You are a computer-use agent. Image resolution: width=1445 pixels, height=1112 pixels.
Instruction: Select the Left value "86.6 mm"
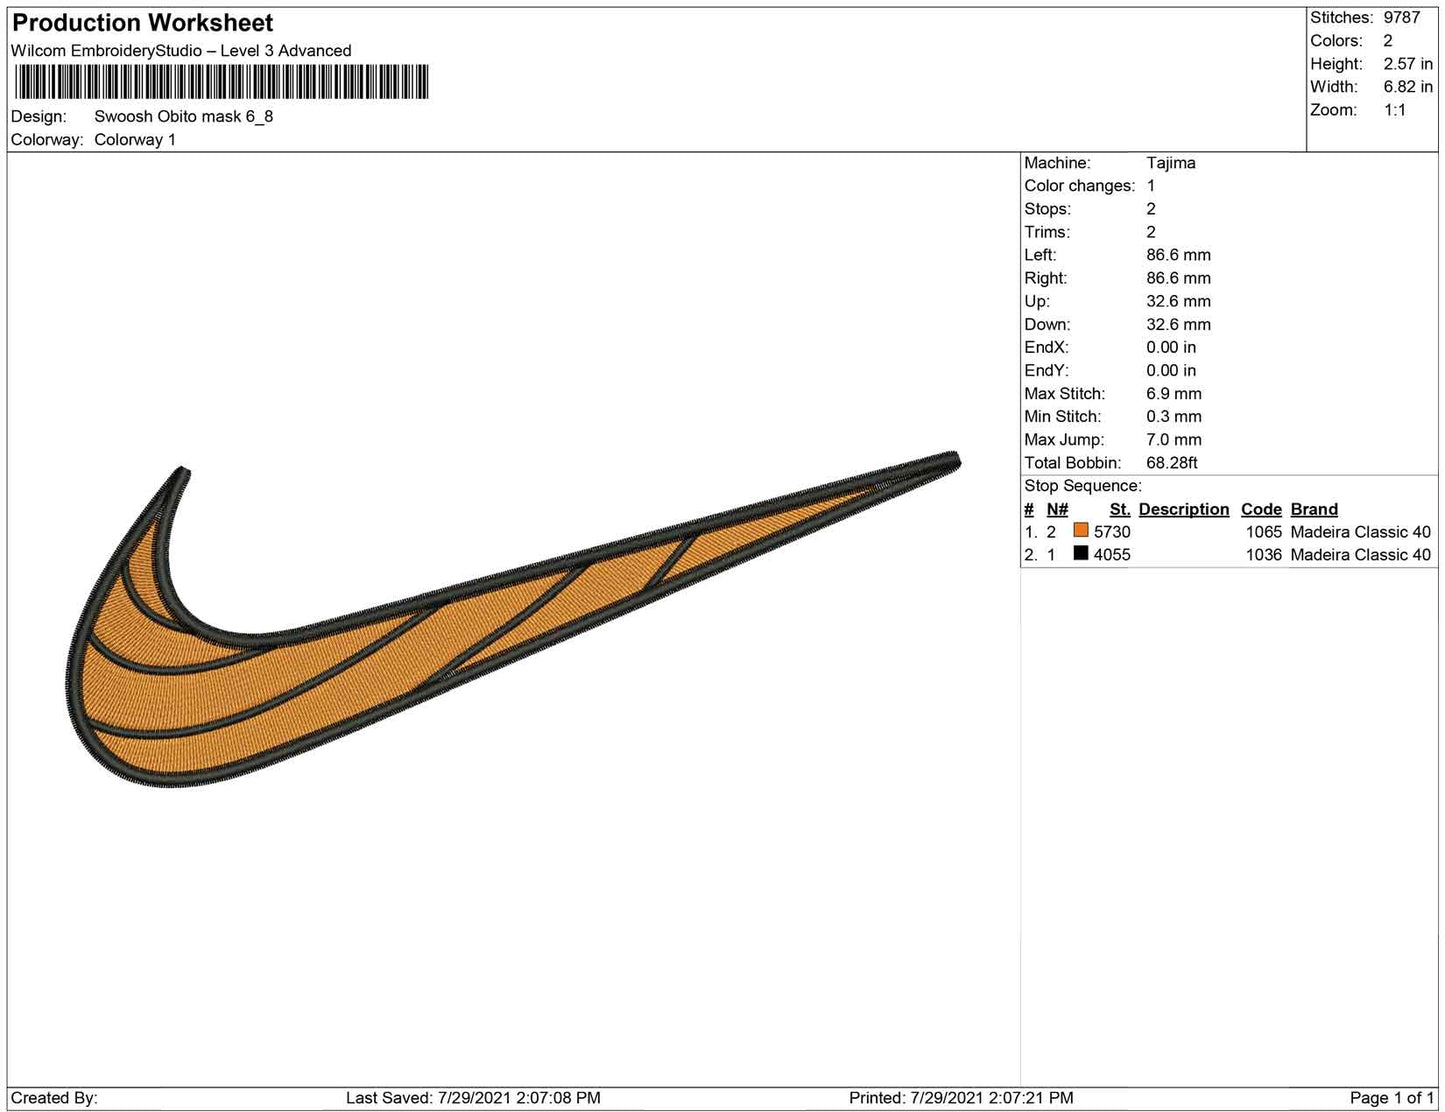pos(1178,255)
